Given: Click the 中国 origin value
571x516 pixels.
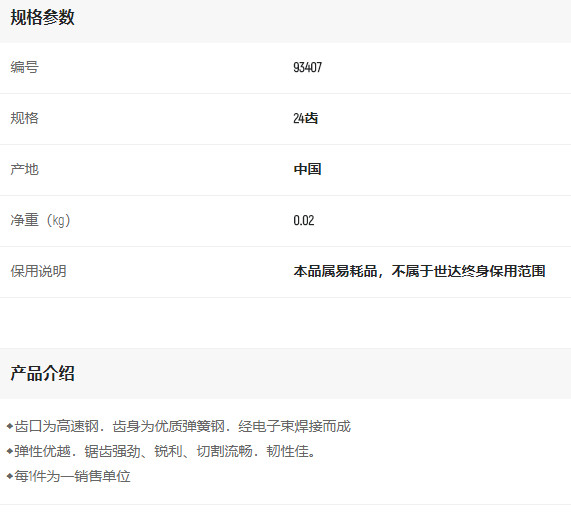Looking at the screenshot, I should click(307, 169).
